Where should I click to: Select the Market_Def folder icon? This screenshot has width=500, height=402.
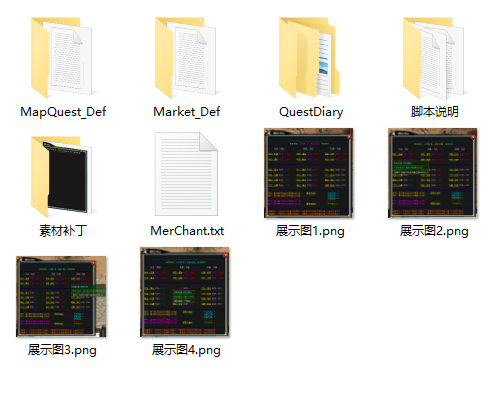point(186,58)
